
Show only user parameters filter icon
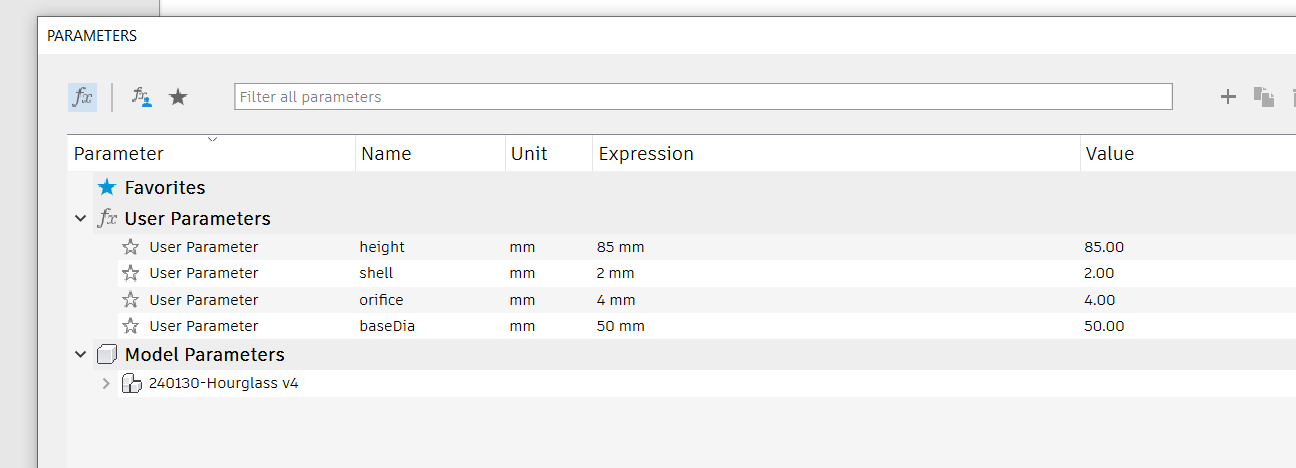click(x=142, y=97)
